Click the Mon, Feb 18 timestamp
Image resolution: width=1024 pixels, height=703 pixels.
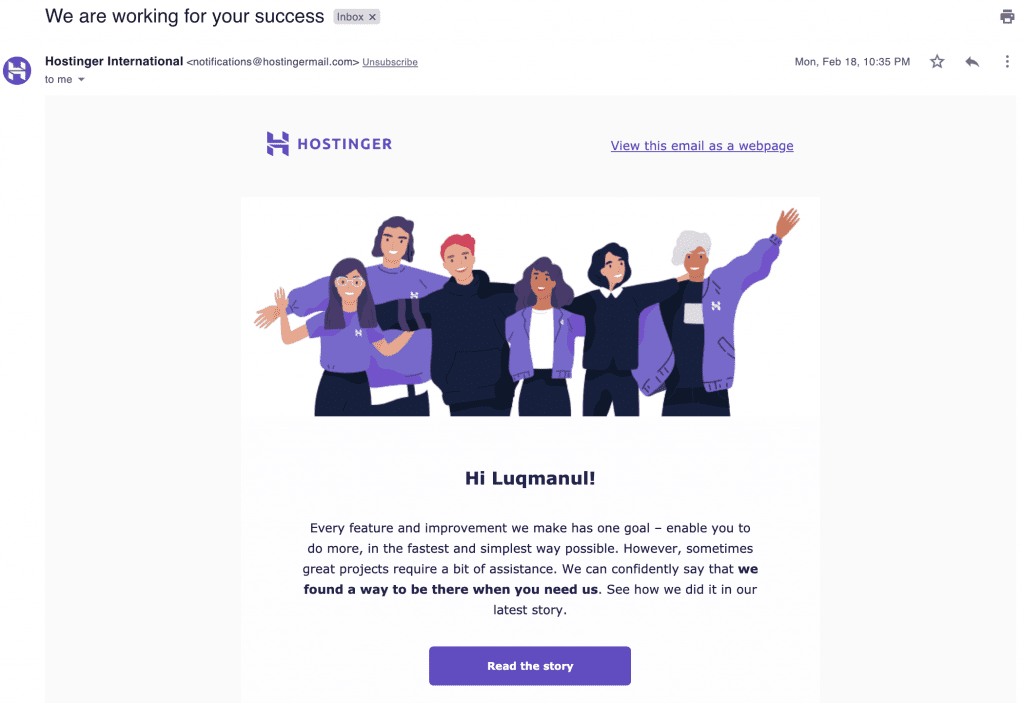click(x=852, y=61)
